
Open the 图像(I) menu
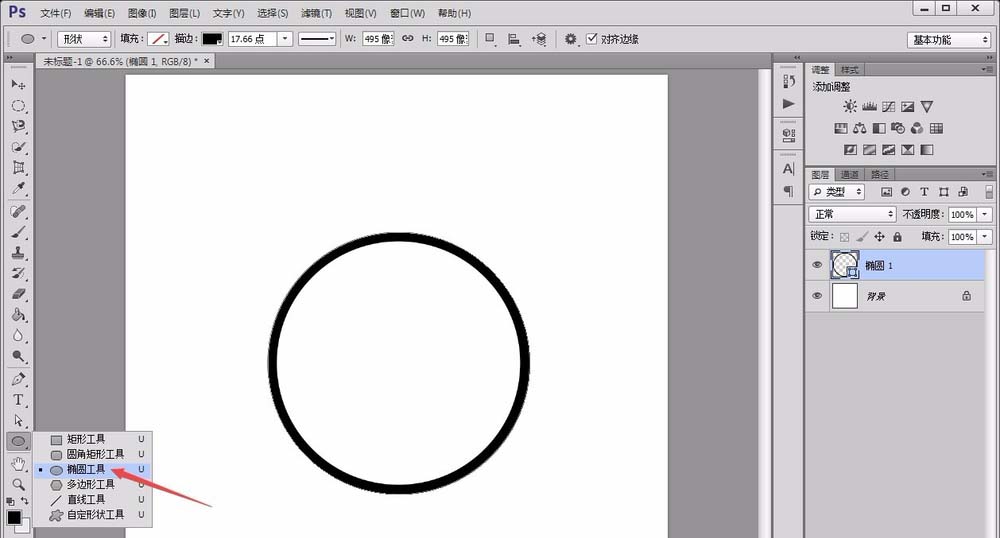[142, 13]
